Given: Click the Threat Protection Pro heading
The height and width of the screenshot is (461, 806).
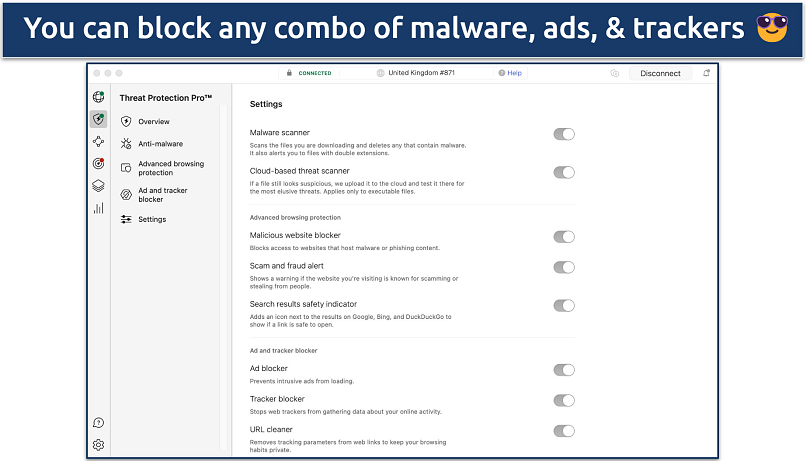Looking at the screenshot, I should click(x=166, y=98).
